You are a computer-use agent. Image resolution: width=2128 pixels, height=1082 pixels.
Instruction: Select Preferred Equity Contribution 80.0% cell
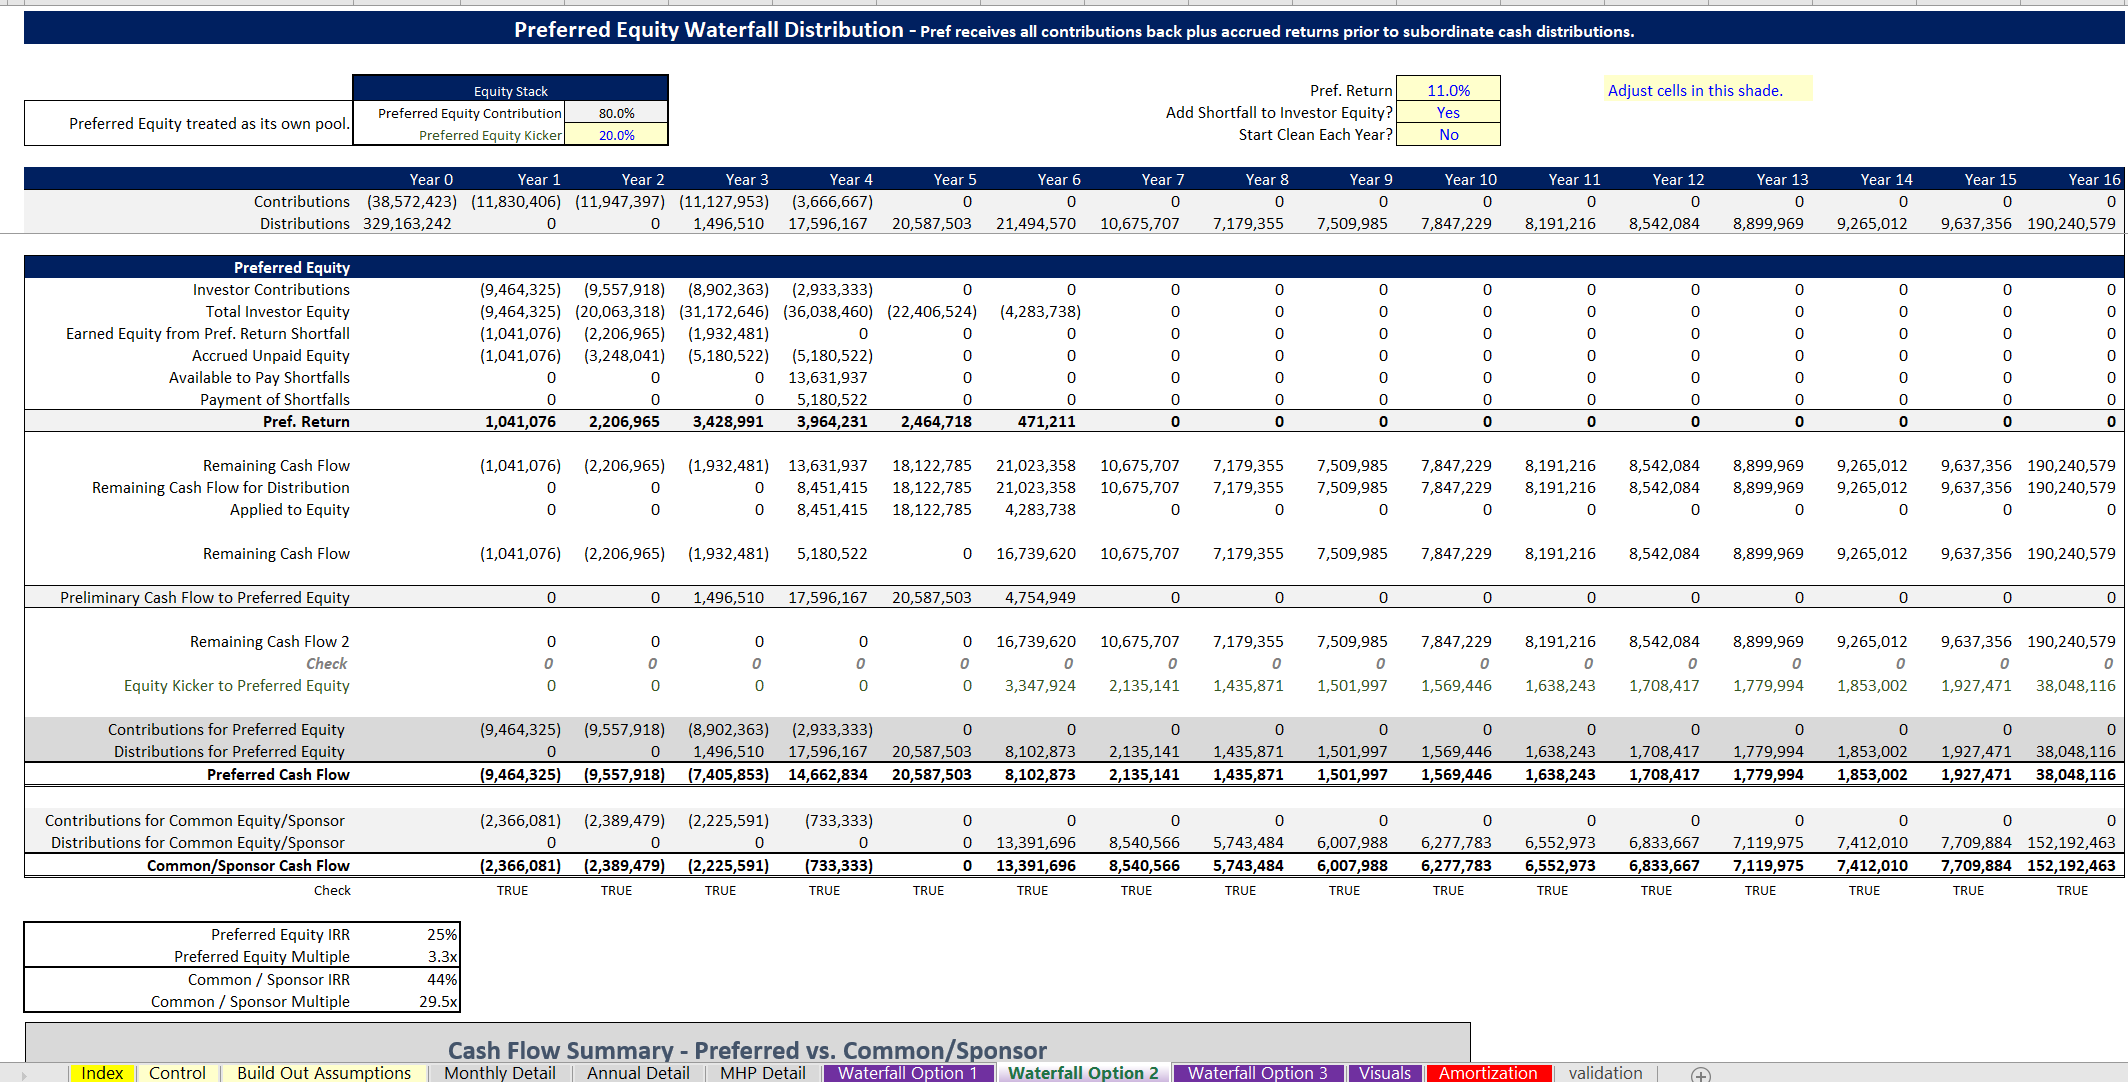click(616, 113)
